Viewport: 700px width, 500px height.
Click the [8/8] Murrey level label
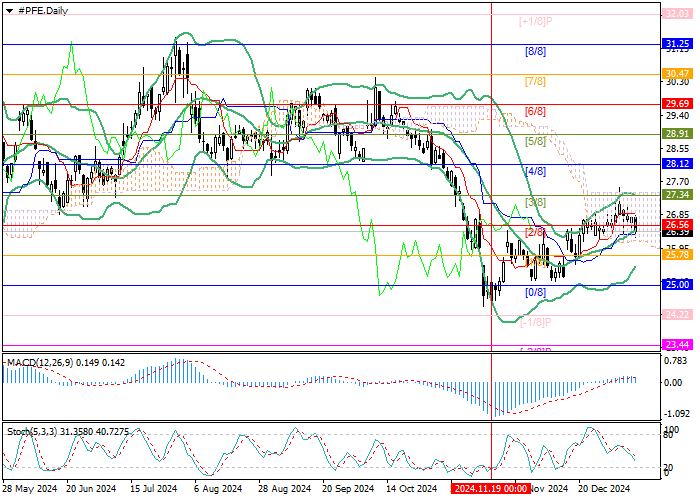click(x=535, y=51)
